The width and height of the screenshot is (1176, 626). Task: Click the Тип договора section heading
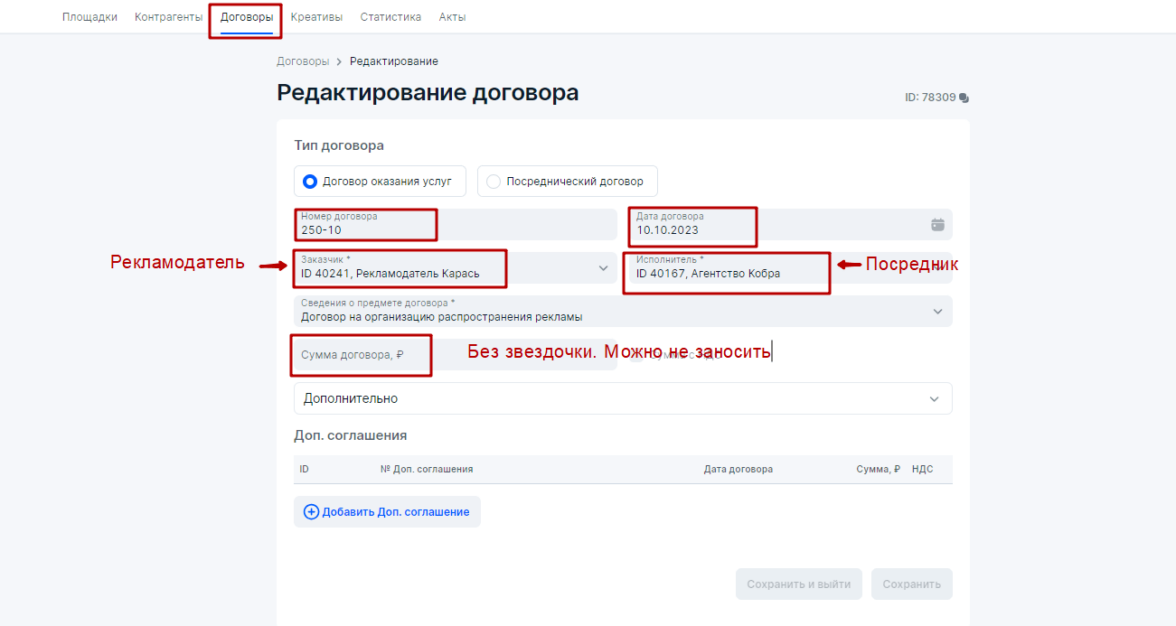tap(339, 145)
